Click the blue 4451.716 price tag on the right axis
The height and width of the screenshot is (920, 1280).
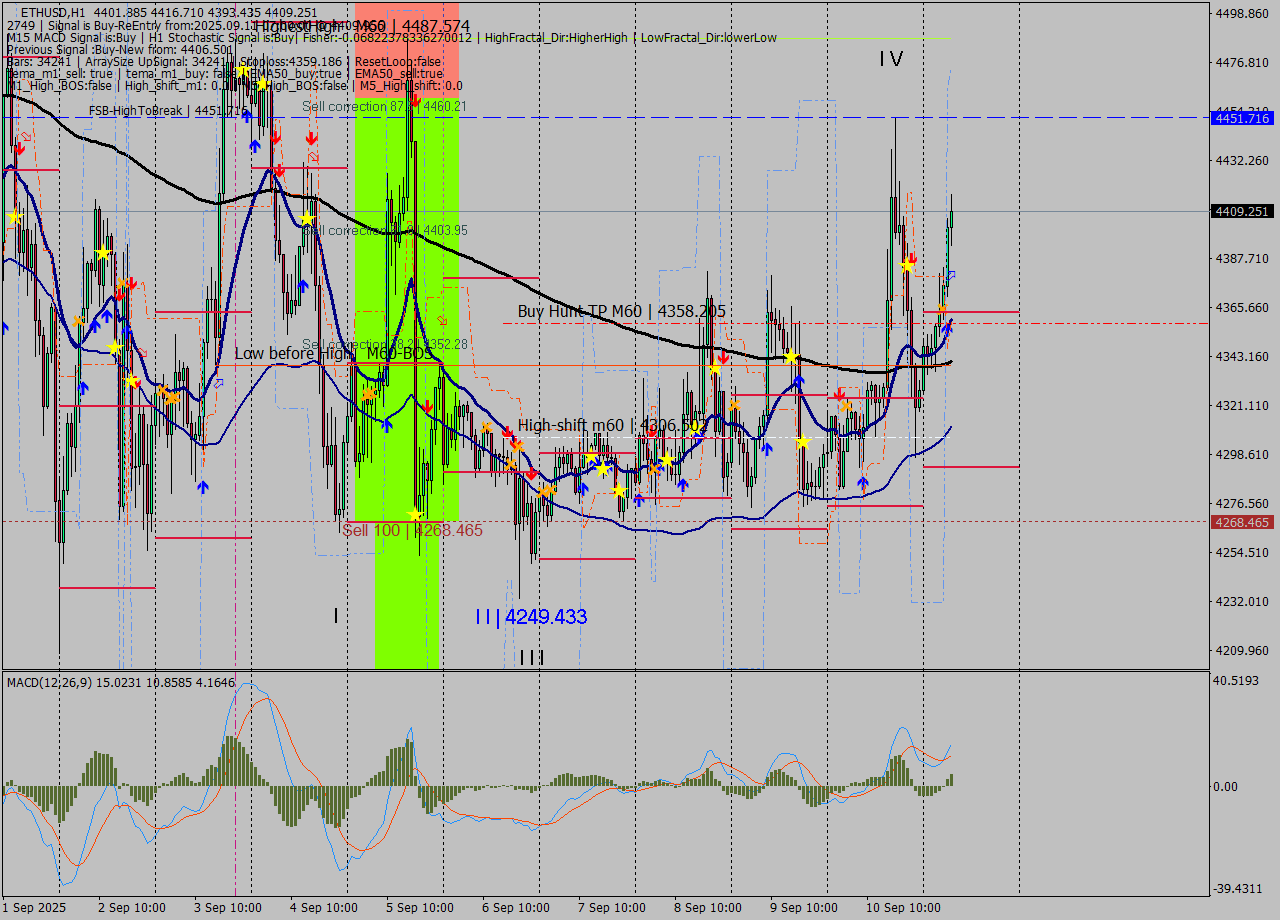(x=1243, y=118)
